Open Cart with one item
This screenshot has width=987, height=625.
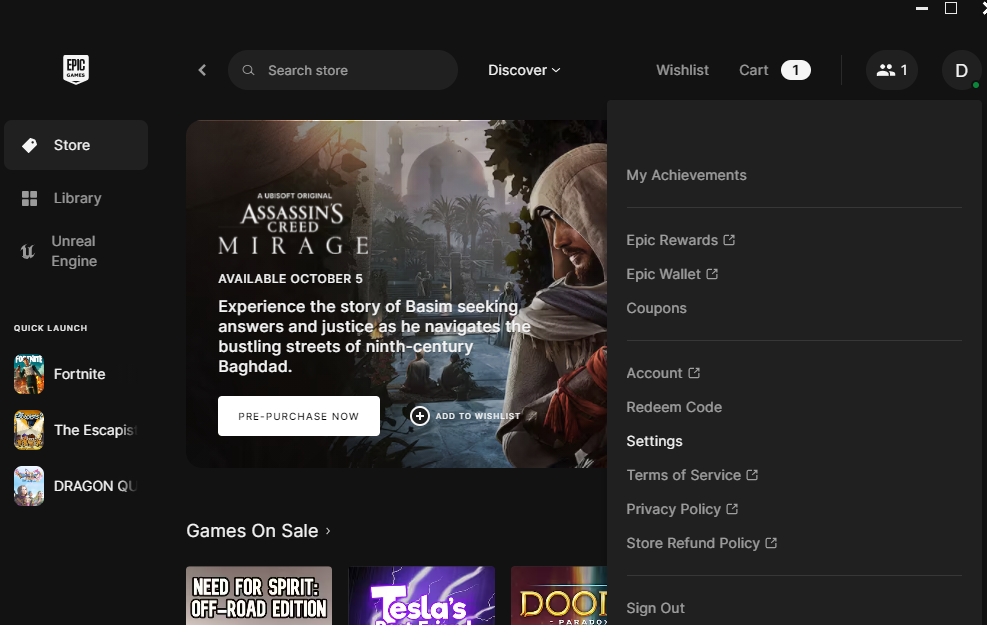point(774,70)
